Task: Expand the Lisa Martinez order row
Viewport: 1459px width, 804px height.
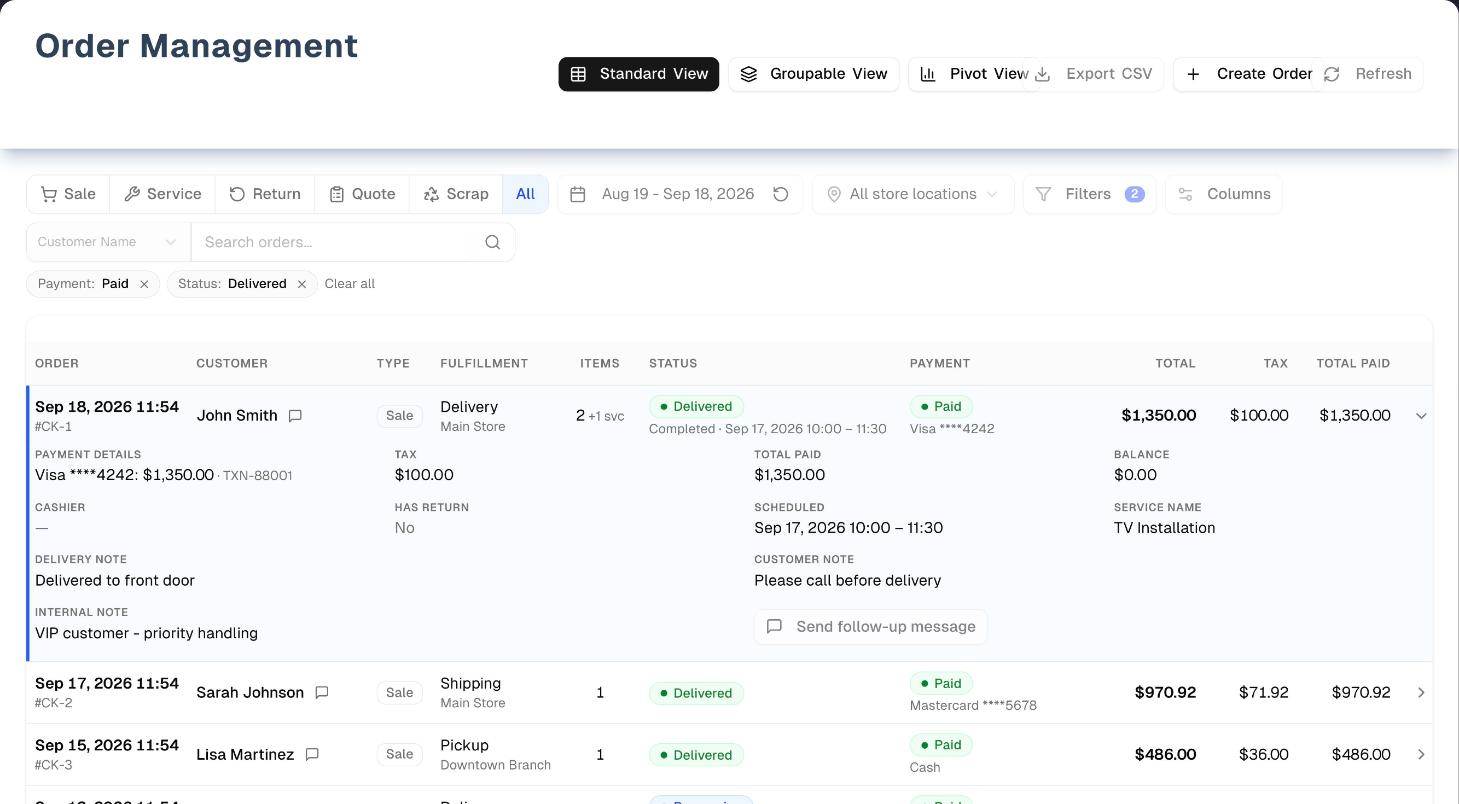Action: coord(1421,755)
